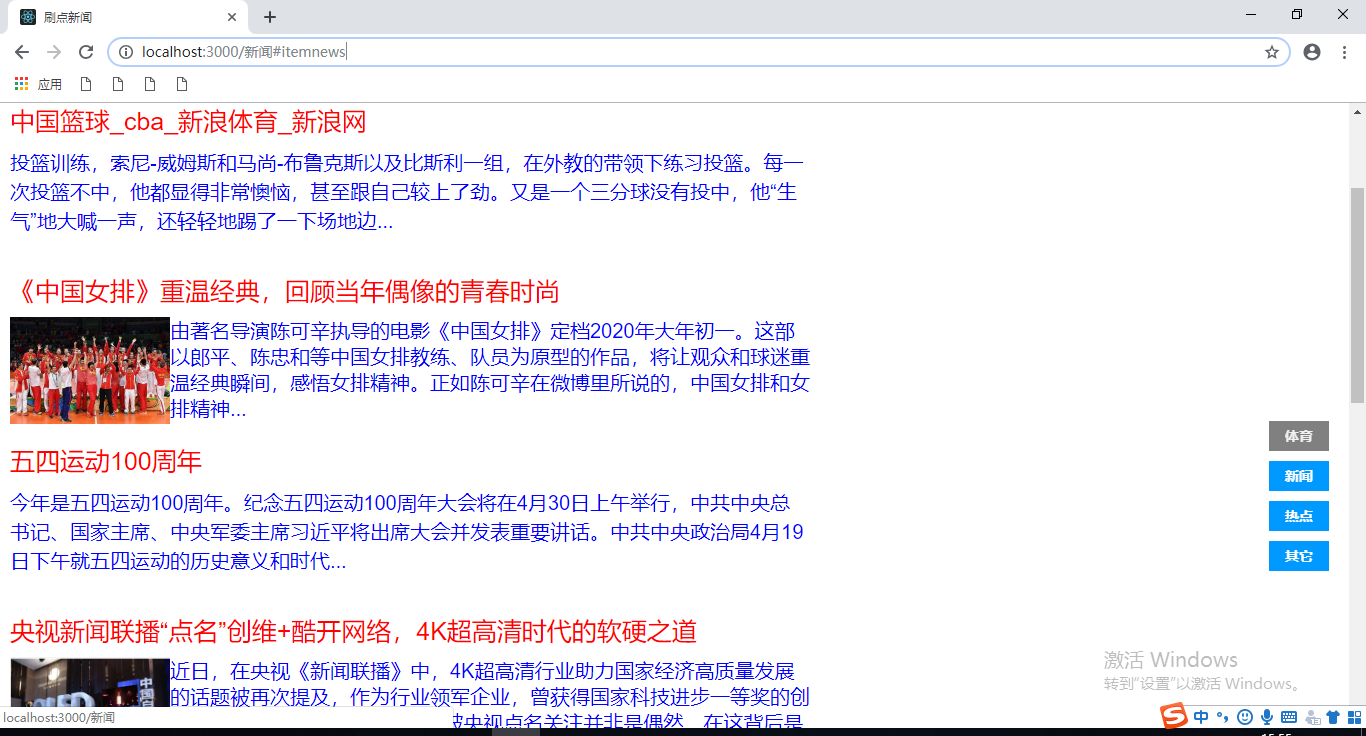Open the fourth blank page bookmark icon
This screenshot has width=1366, height=736.
[x=182, y=84]
